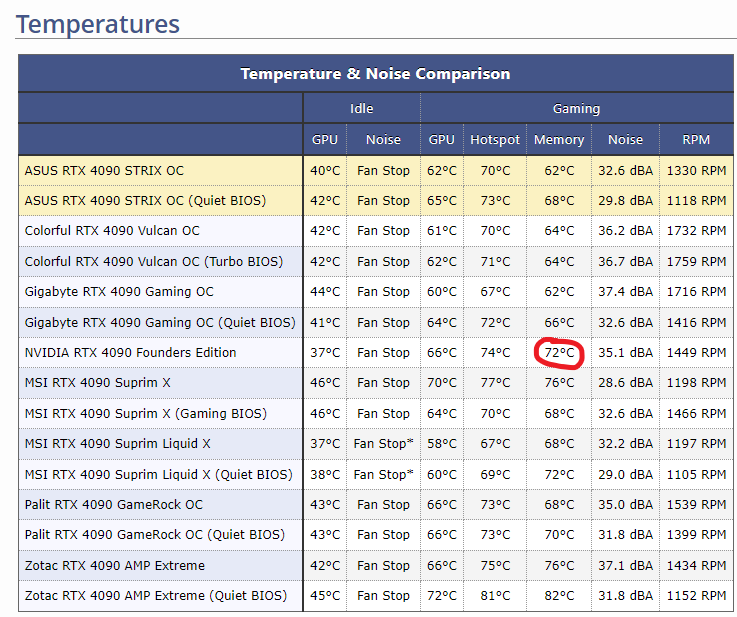Select ASUS RTX 4090 STRIX OC (Quiet BIOS) name
Viewport: 737px width, 617px height.
point(145,201)
